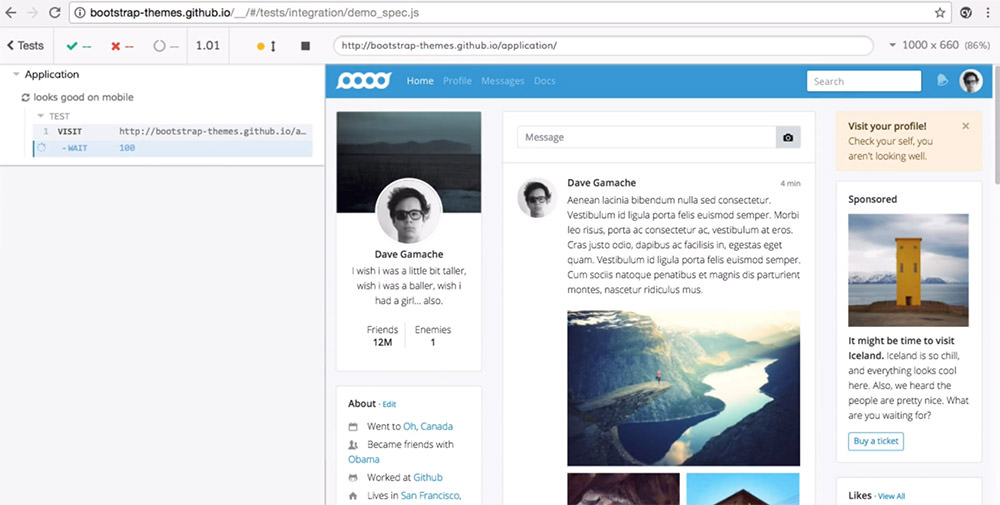Click the home icon beside Lives in
This screenshot has width=1000, height=505.
pyautogui.click(x=353, y=495)
